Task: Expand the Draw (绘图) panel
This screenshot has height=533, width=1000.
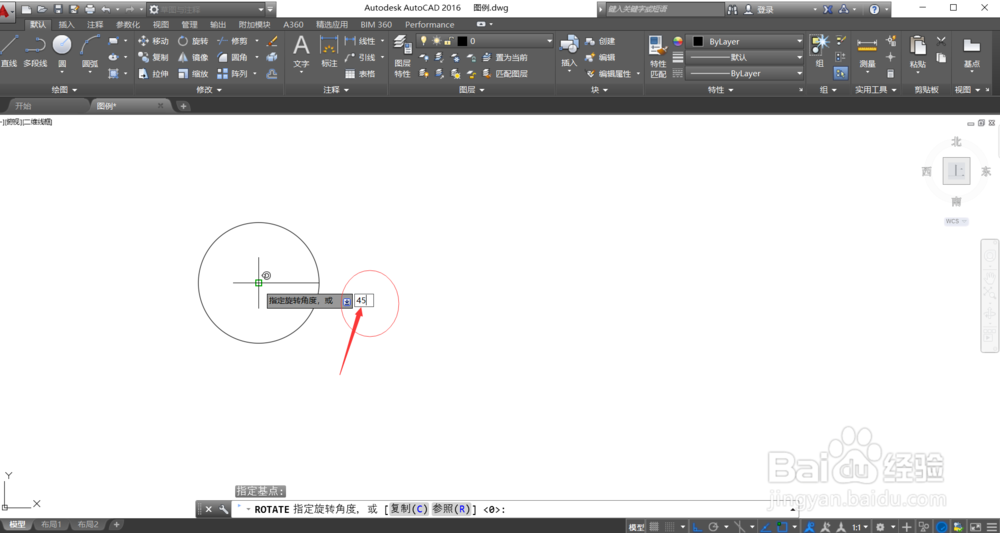Action: coord(64,91)
